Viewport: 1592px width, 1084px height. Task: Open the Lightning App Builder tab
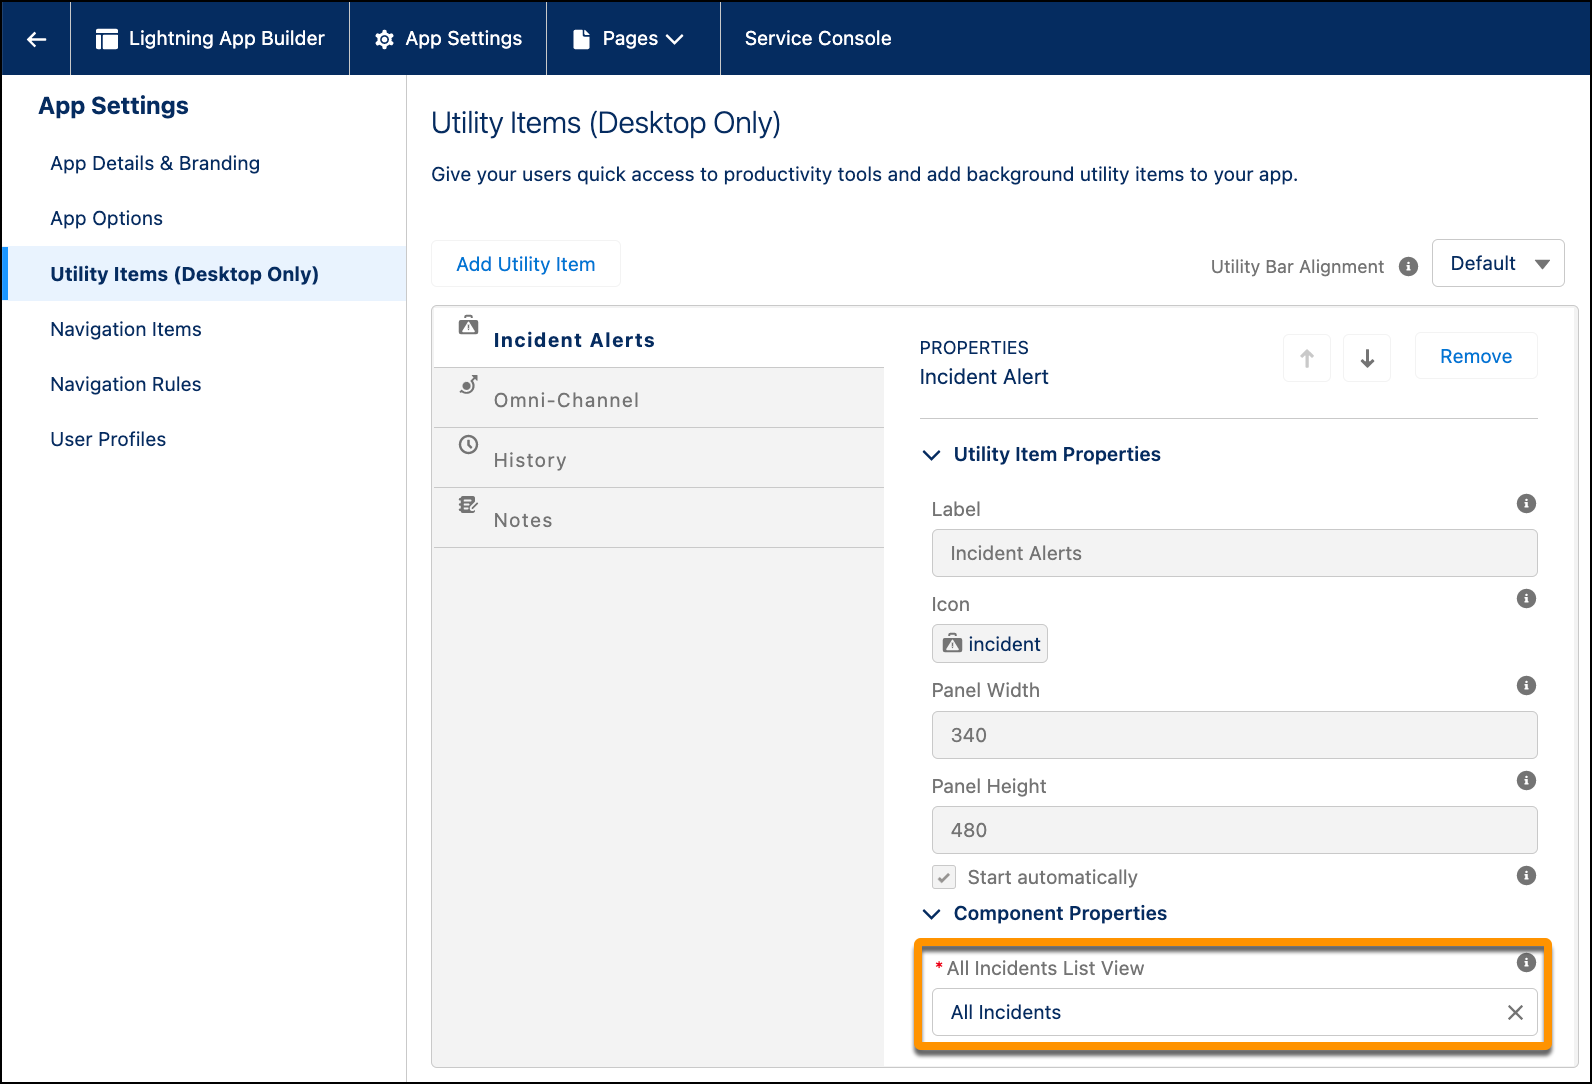pos(210,39)
